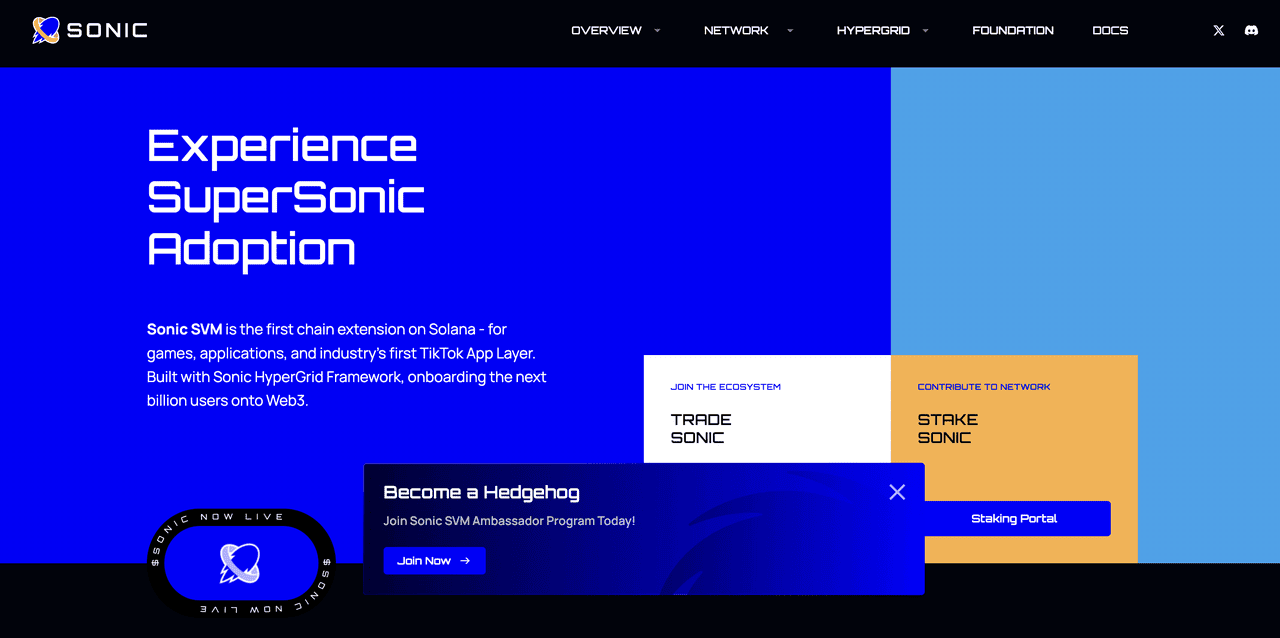
Task: Open the Network menu
Action: pos(736,31)
